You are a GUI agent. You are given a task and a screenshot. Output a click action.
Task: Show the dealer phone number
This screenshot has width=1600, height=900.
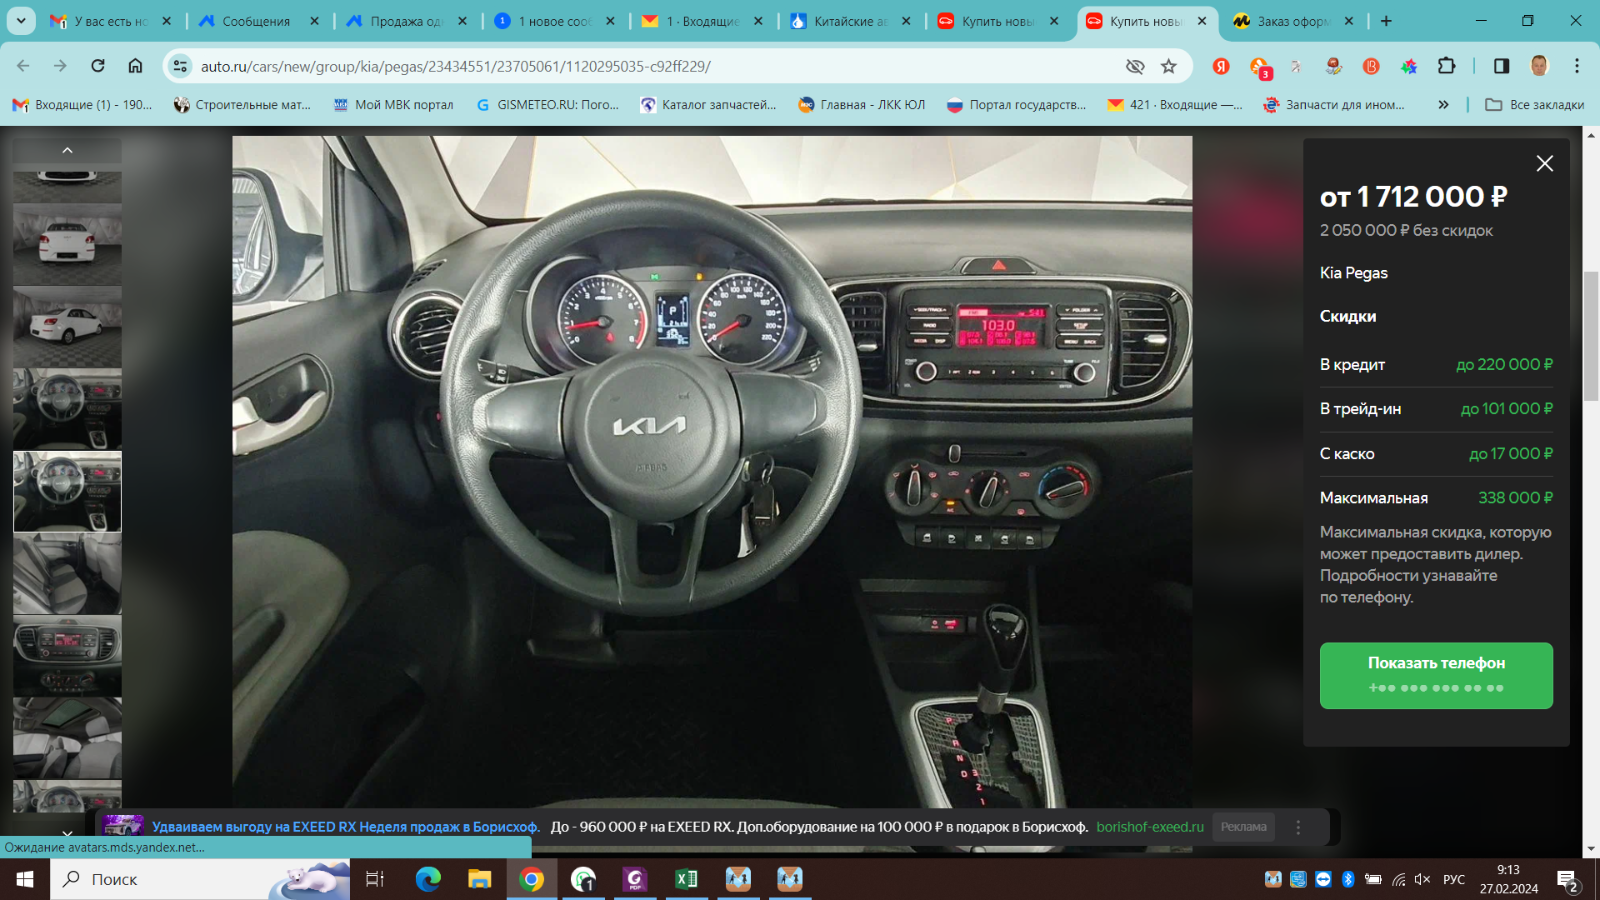[x=1436, y=676]
